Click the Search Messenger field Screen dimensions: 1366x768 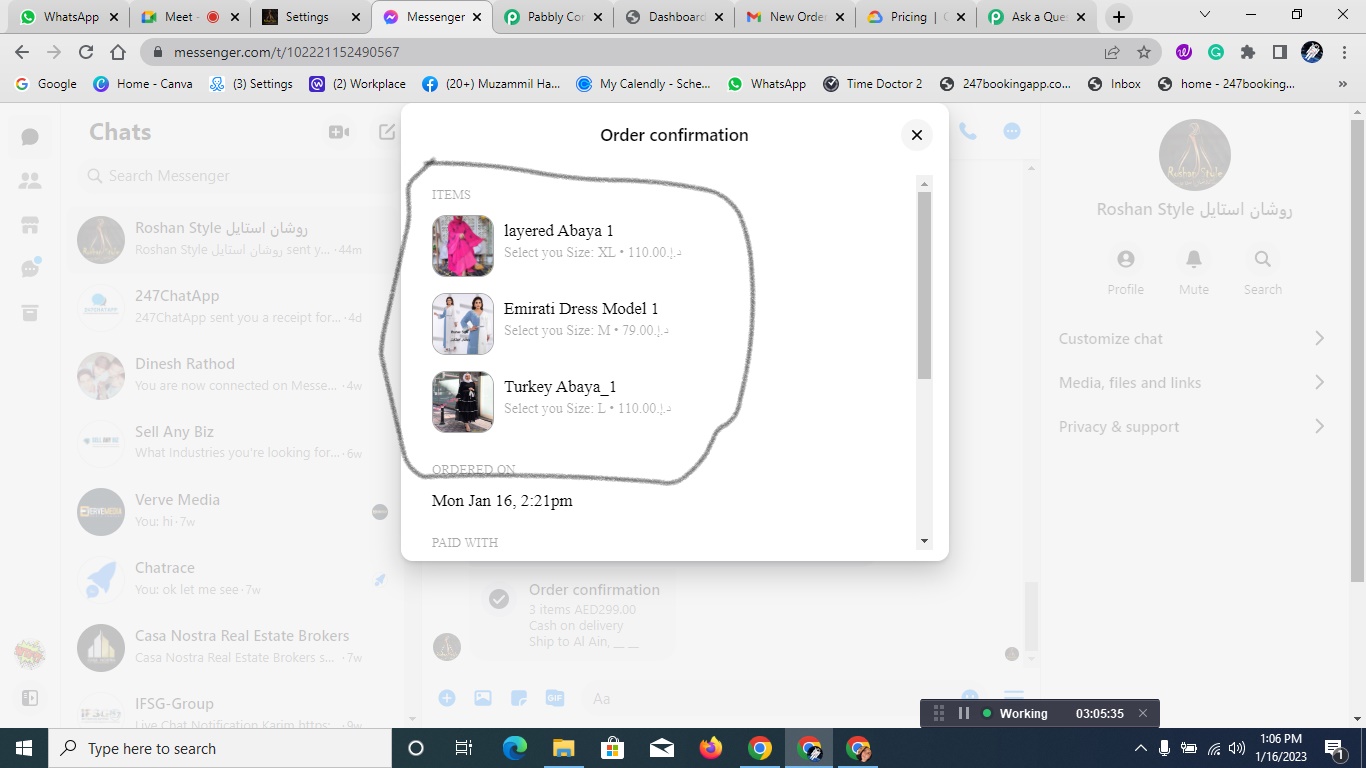(238, 176)
